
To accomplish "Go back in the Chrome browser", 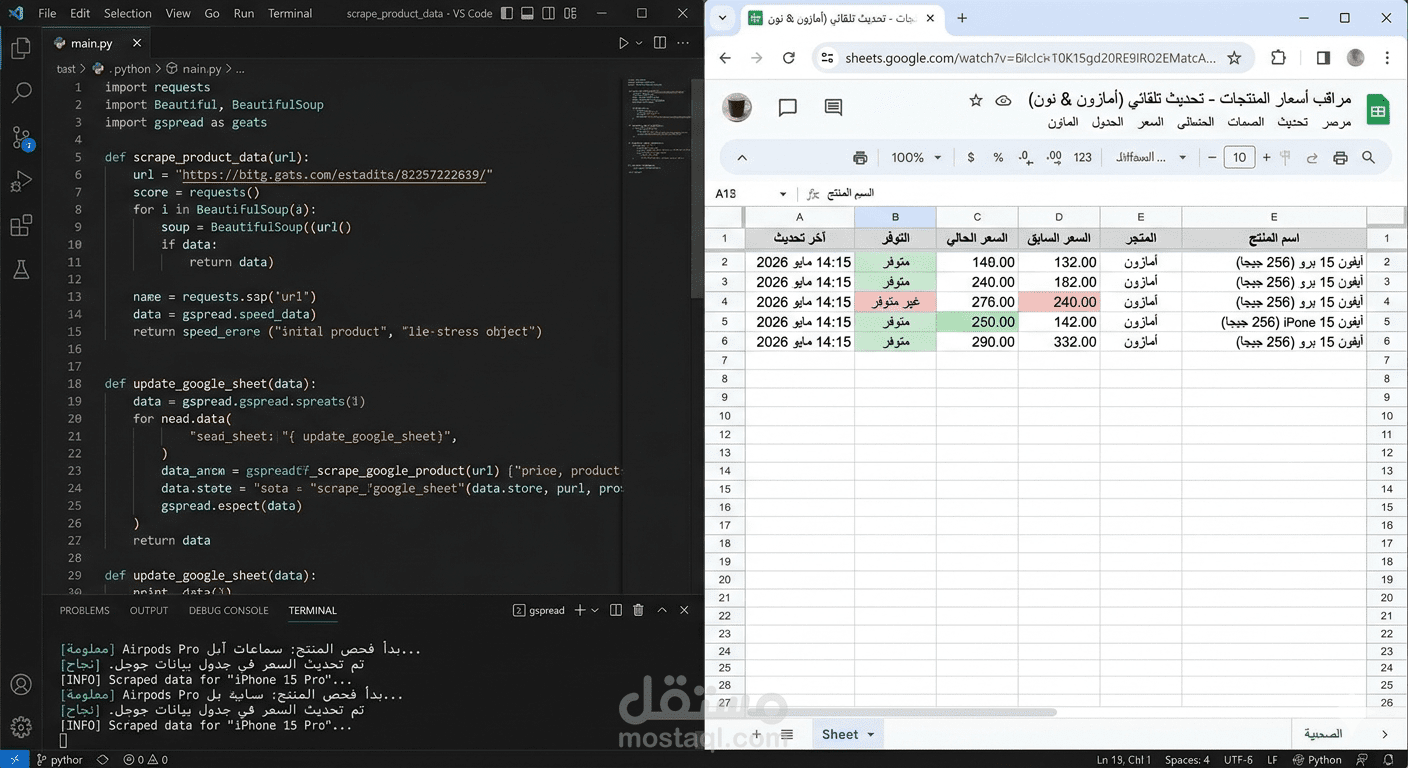I will (x=726, y=58).
